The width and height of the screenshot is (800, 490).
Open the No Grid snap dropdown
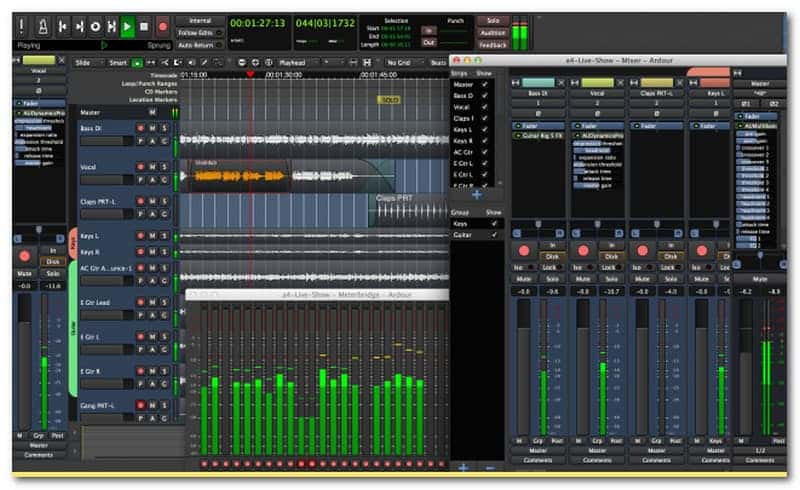(404, 63)
